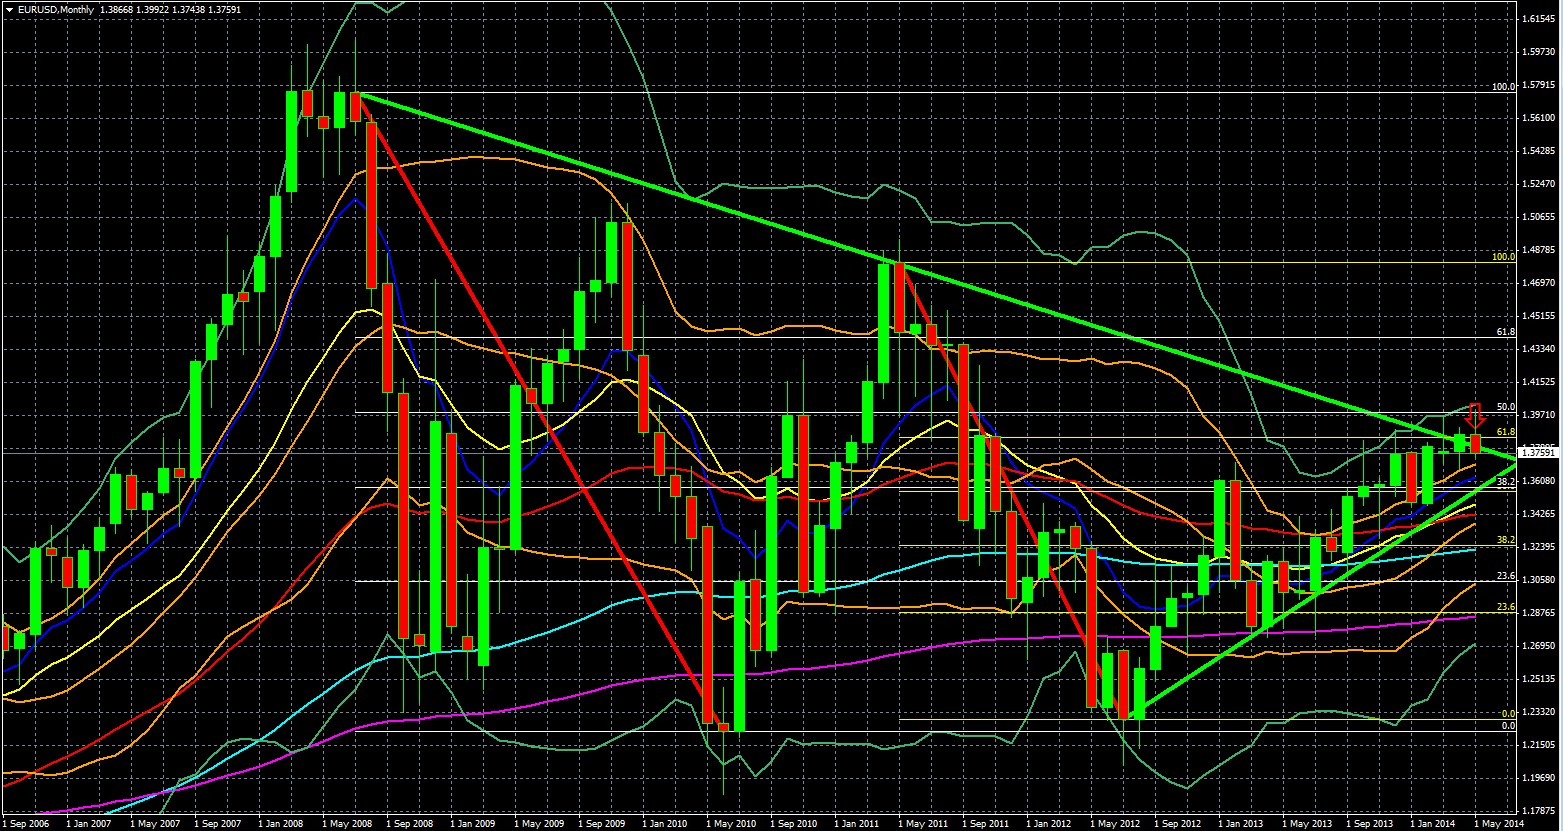Screen dimensions: 1563x831
Task: Click the red down arrow marker
Action: coord(1475,413)
